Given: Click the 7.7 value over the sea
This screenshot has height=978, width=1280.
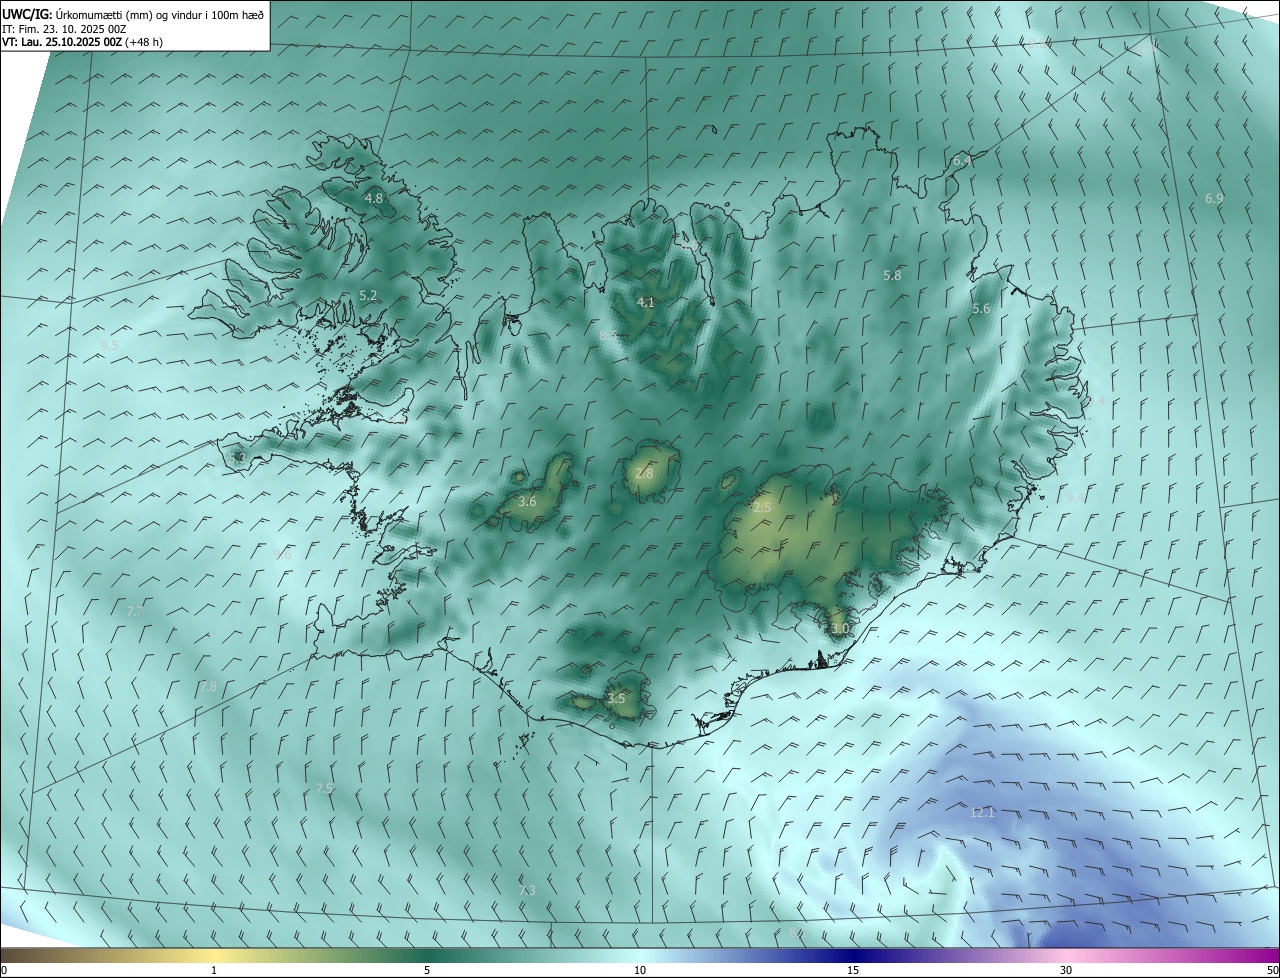Looking at the screenshot, I should click(x=136, y=612).
